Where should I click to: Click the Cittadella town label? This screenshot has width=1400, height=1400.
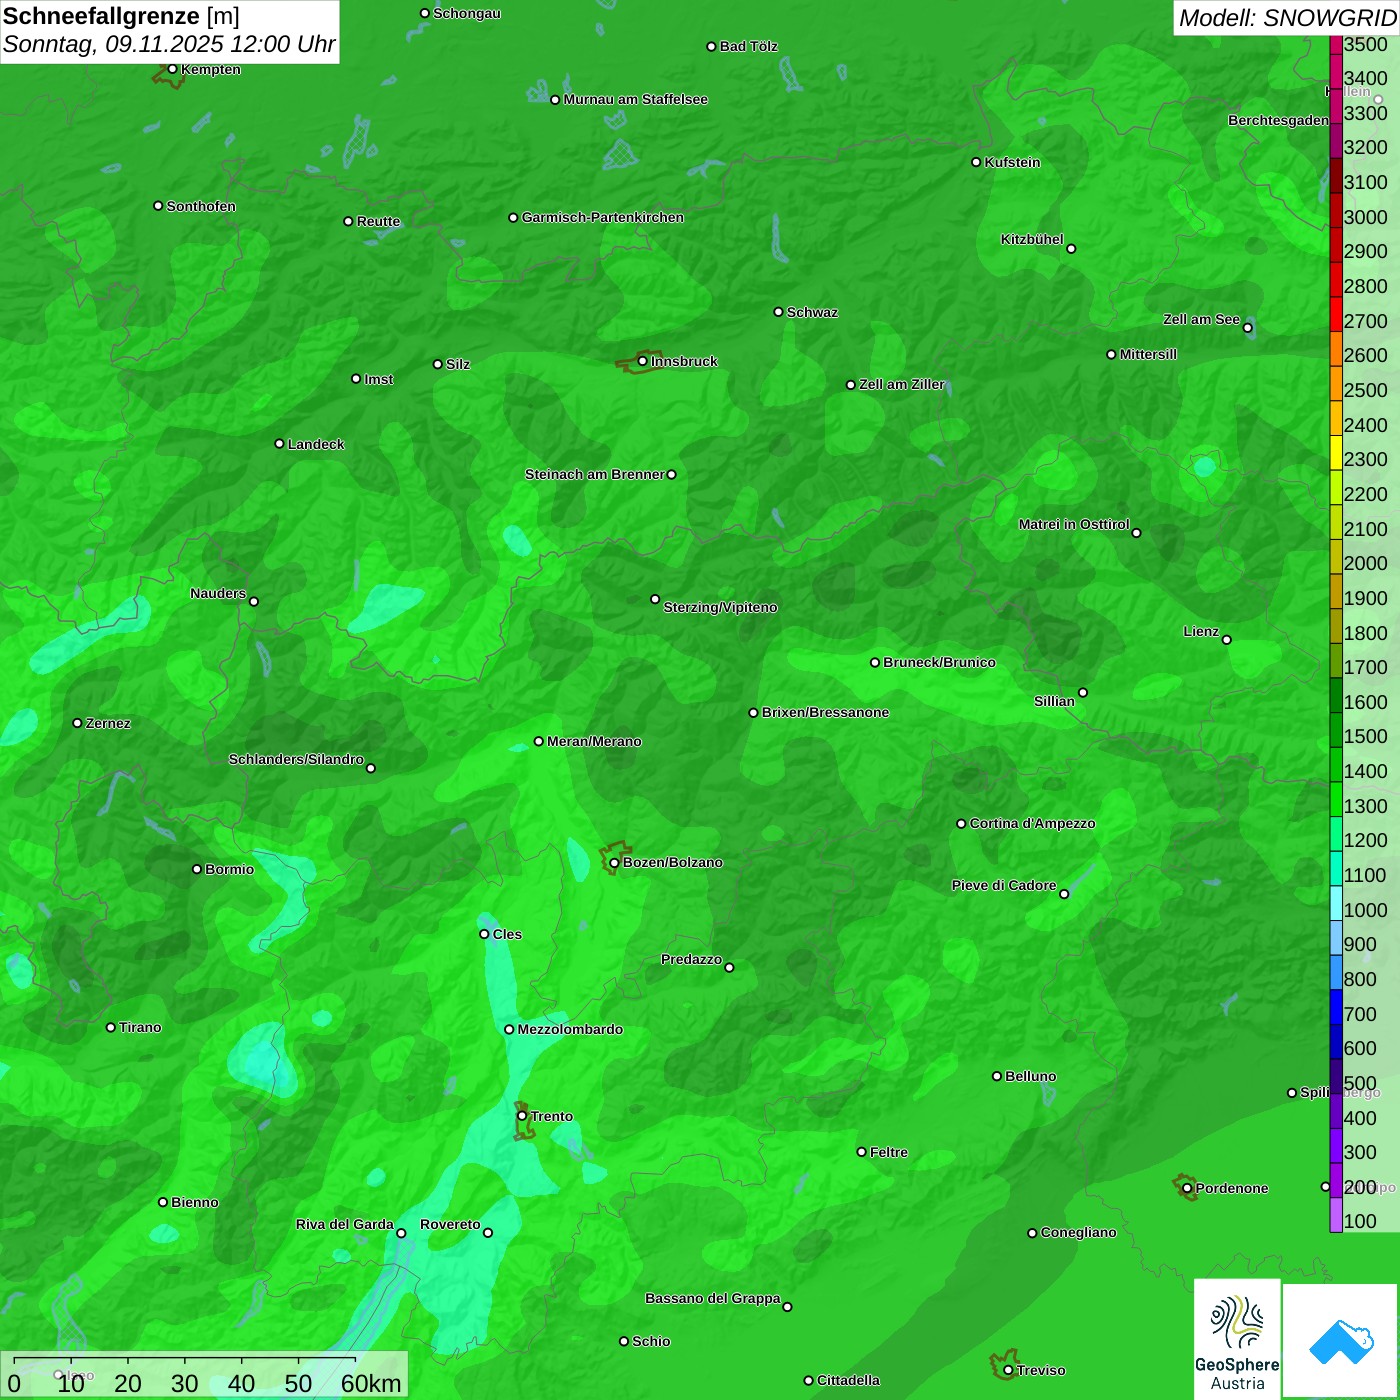848,1380
